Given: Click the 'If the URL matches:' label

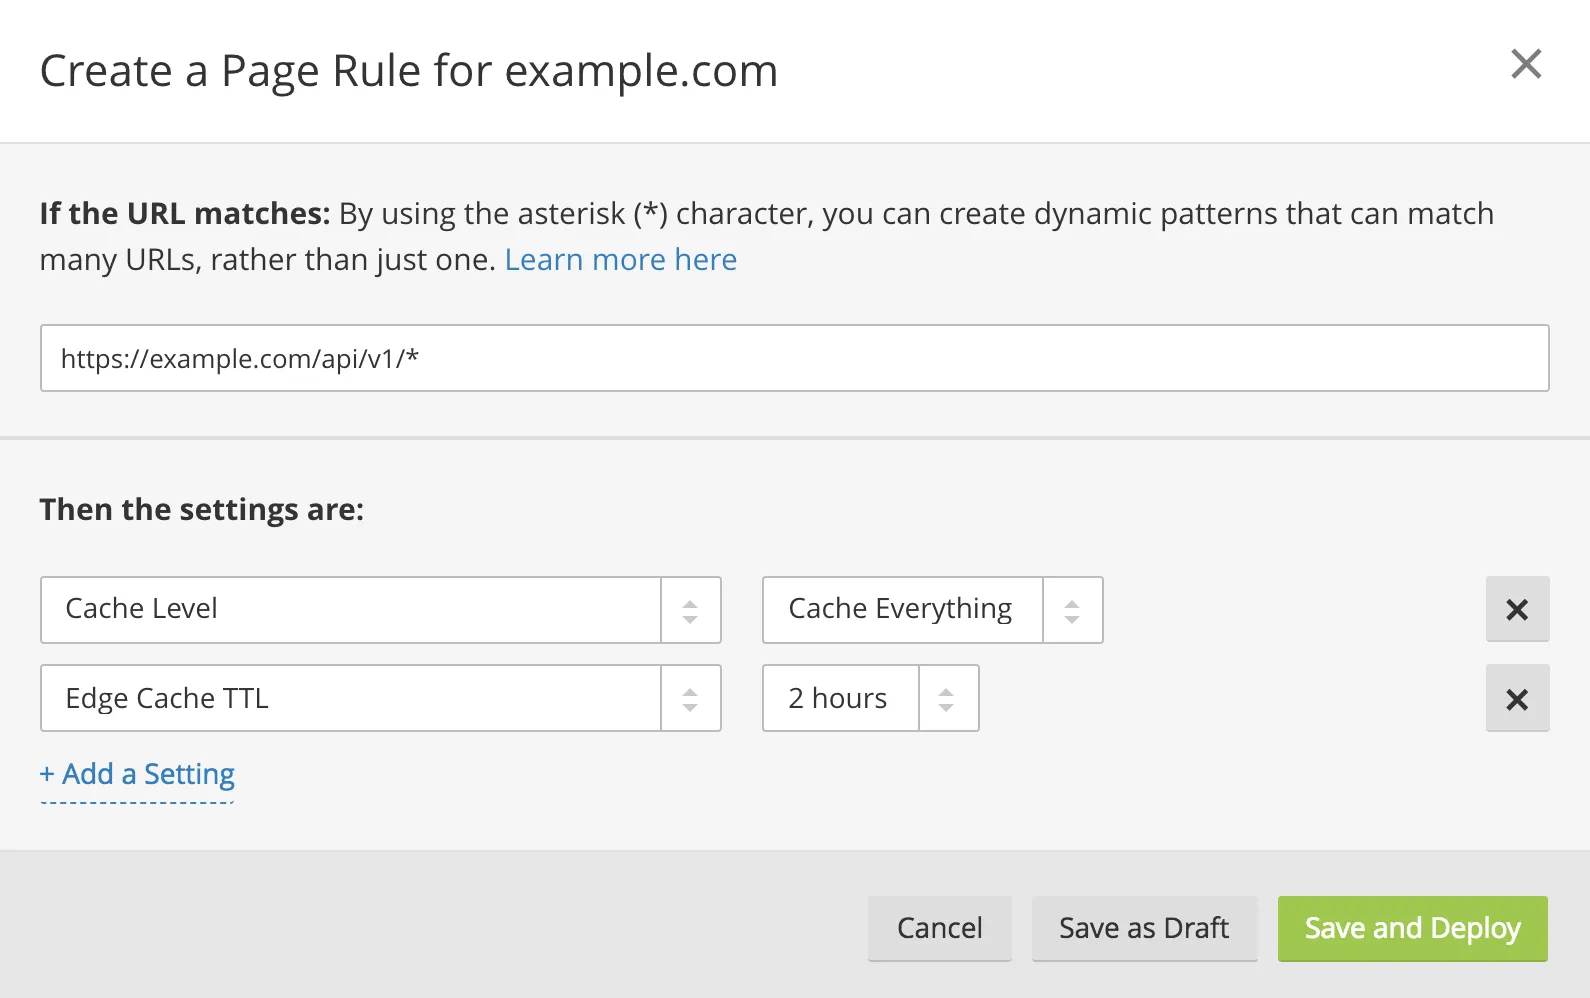Looking at the screenshot, I should pos(184,214).
